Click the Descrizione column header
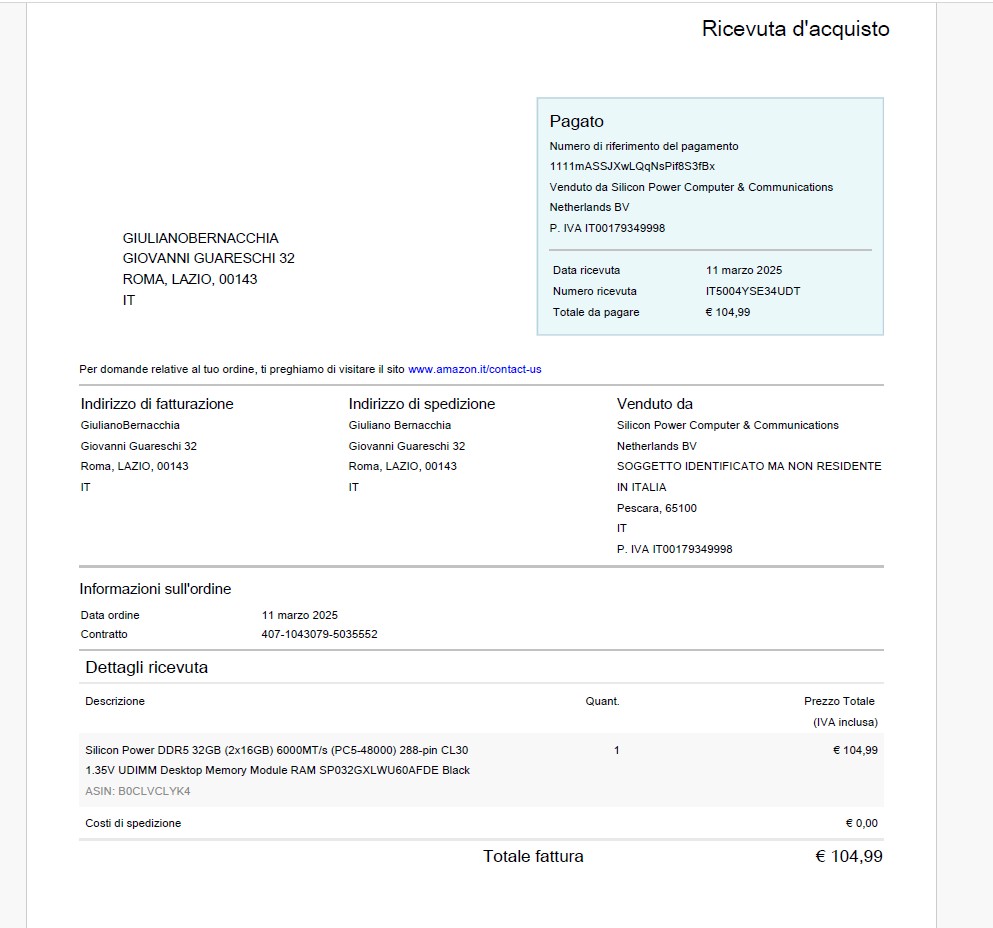The width and height of the screenshot is (993, 928). (115, 701)
